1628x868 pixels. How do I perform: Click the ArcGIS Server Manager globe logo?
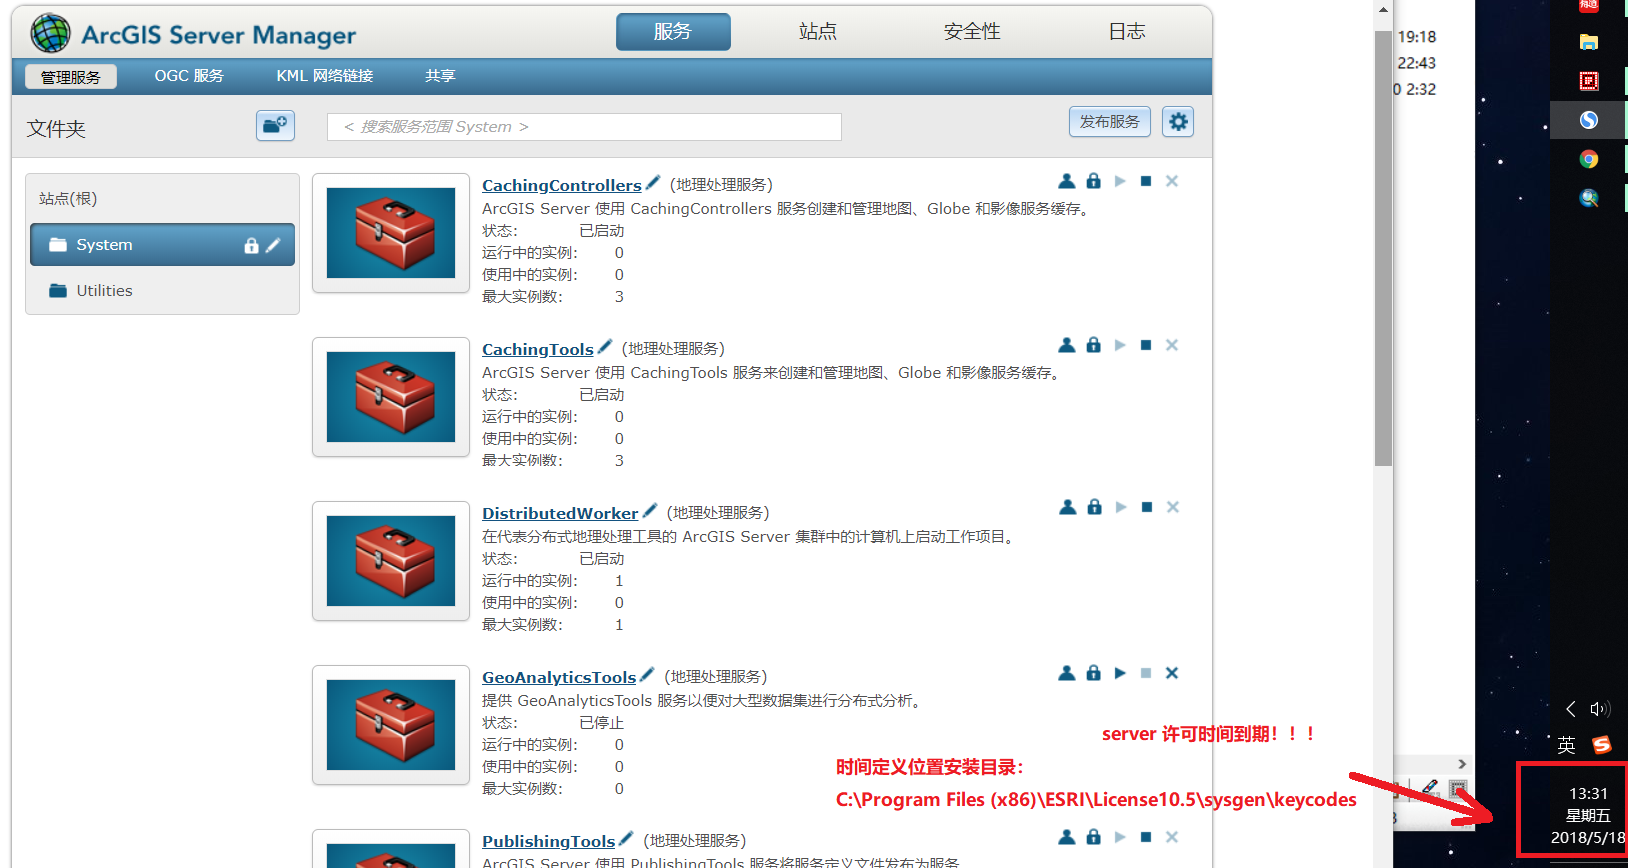click(50, 33)
